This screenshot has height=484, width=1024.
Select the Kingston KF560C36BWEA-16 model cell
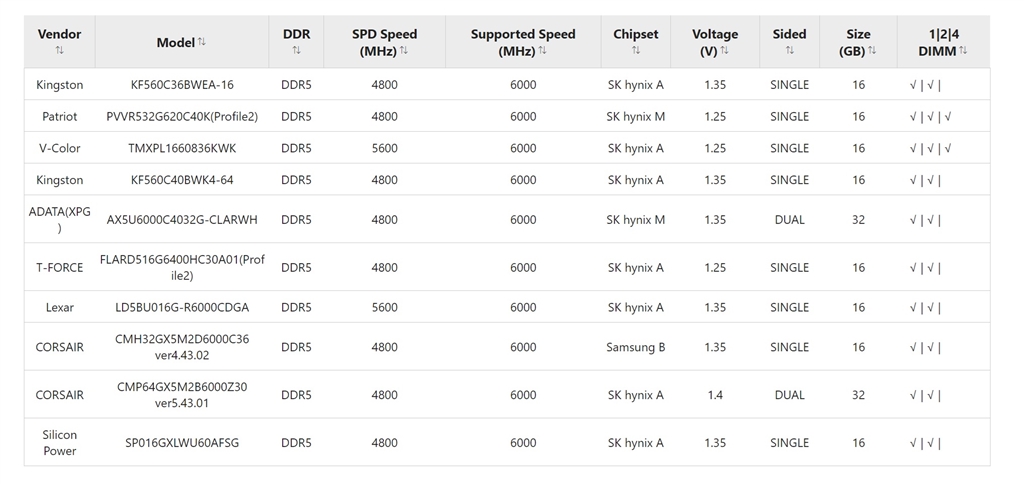point(182,85)
